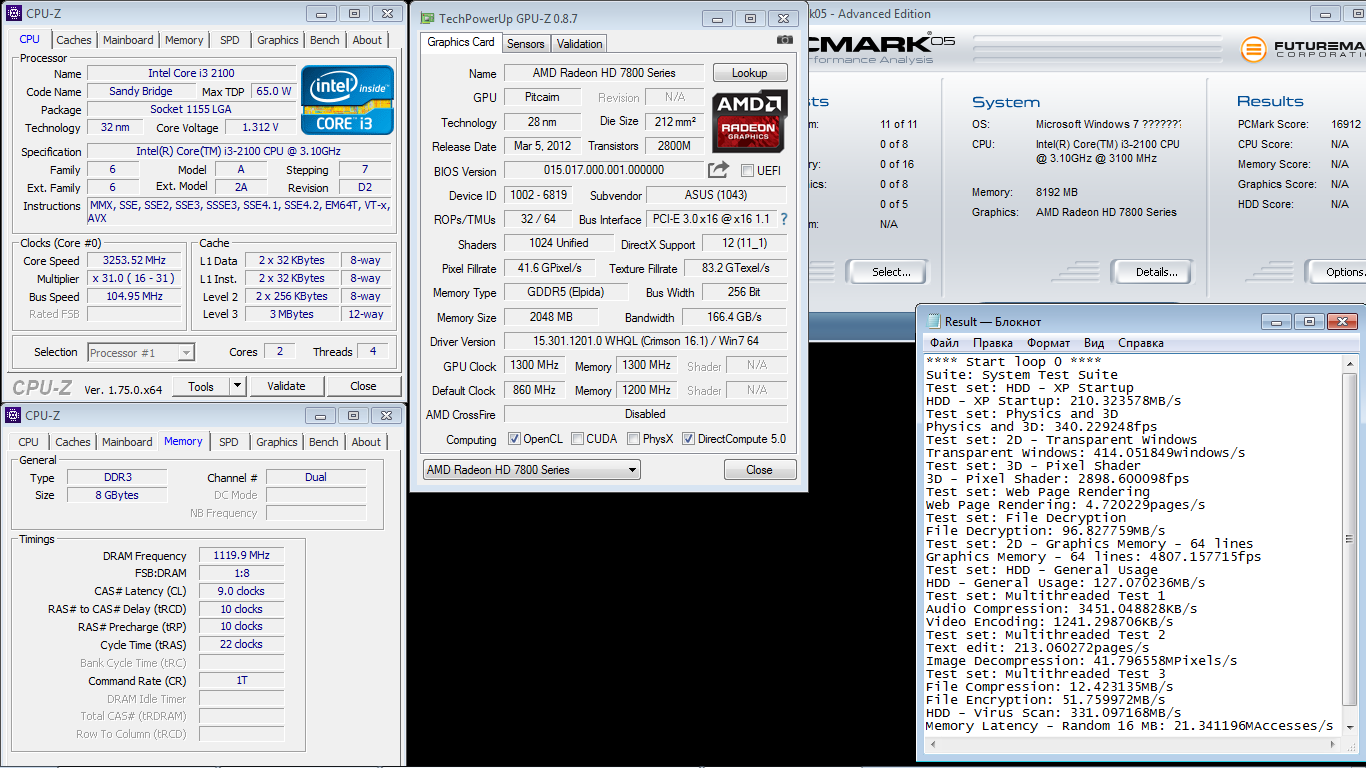Open the AMD Radeon HD 7800 Series dropdown
The width and height of the screenshot is (1366, 768).
tap(531, 470)
